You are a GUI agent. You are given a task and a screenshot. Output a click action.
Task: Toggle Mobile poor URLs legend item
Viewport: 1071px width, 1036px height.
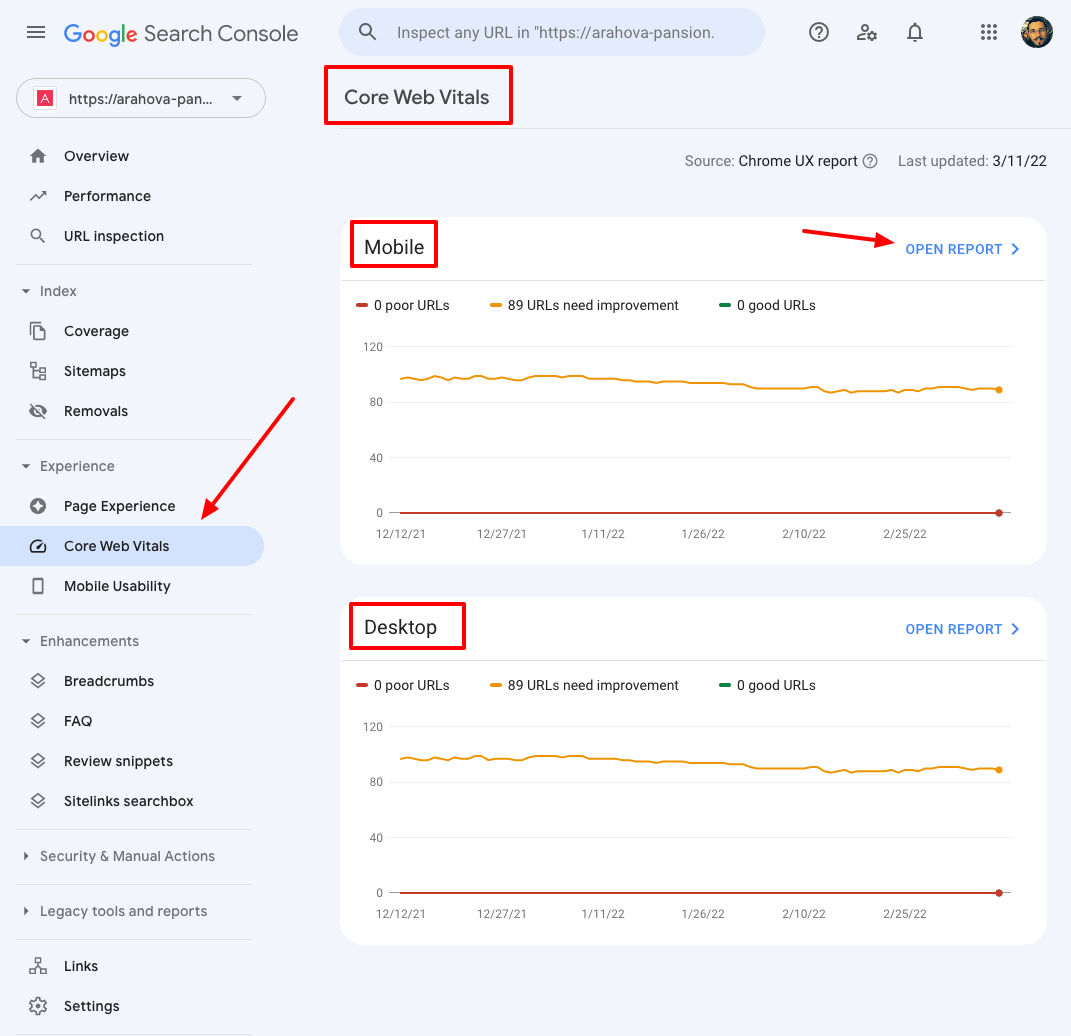point(403,305)
